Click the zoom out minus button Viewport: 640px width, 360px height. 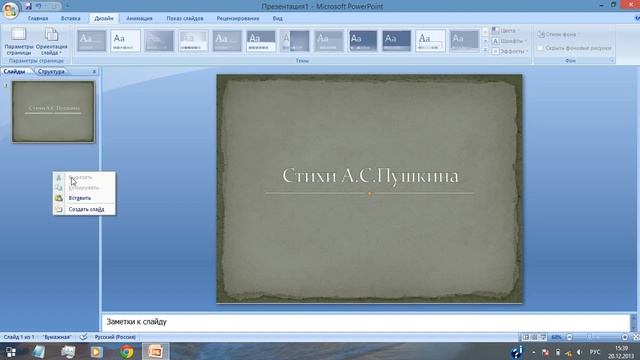point(569,337)
